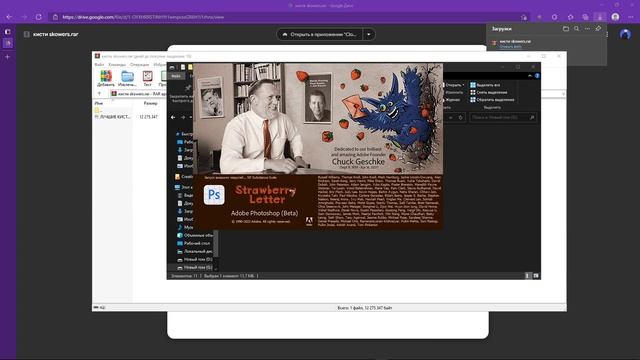
Task: Expand dropdown next to 'Открыть в приложении'
Action: 369,34
